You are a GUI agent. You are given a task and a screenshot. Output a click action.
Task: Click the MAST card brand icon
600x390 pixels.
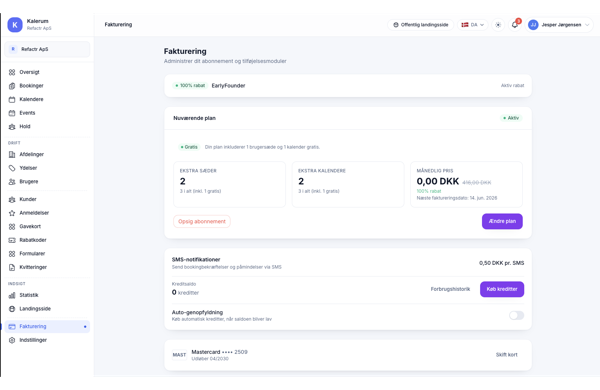pyautogui.click(x=179, y=355)
